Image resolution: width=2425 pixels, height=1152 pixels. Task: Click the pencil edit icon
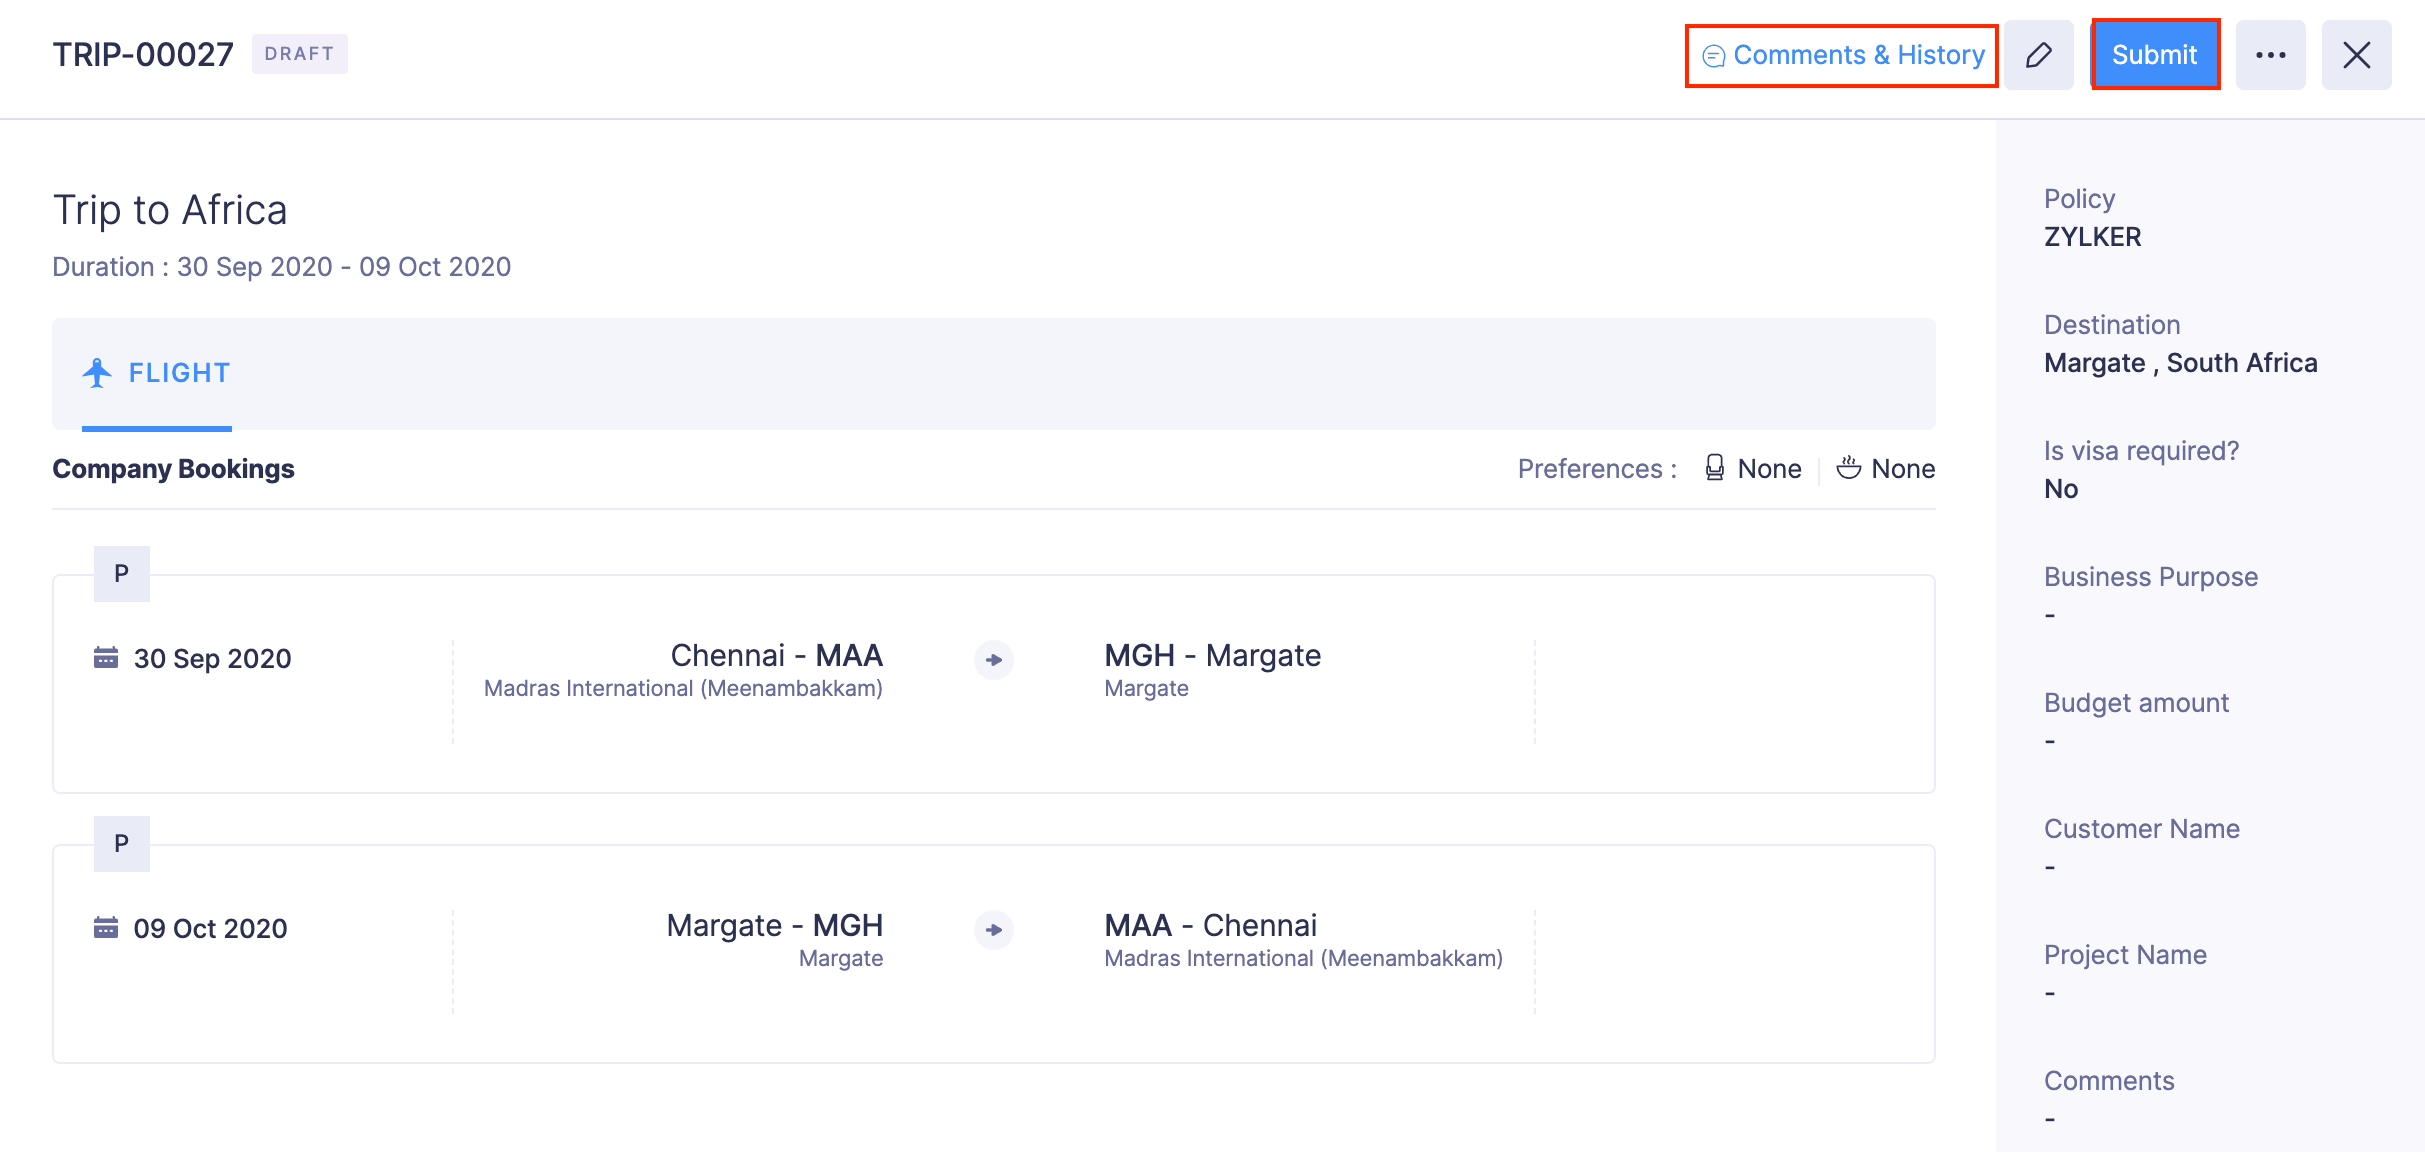pyautogui.click(x=2038, y=55)
